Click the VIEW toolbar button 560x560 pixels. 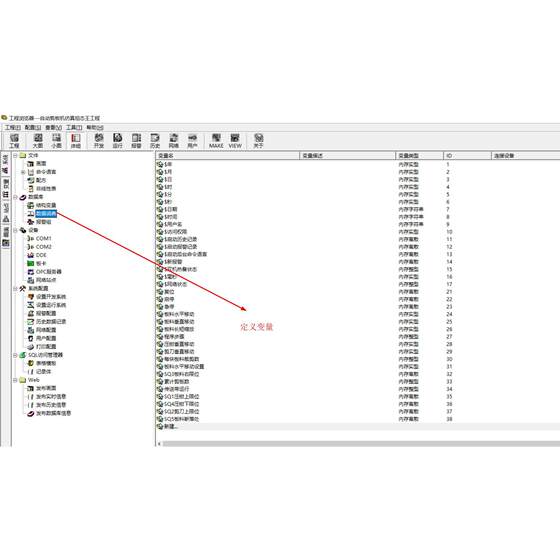click(x=235, y=141)
